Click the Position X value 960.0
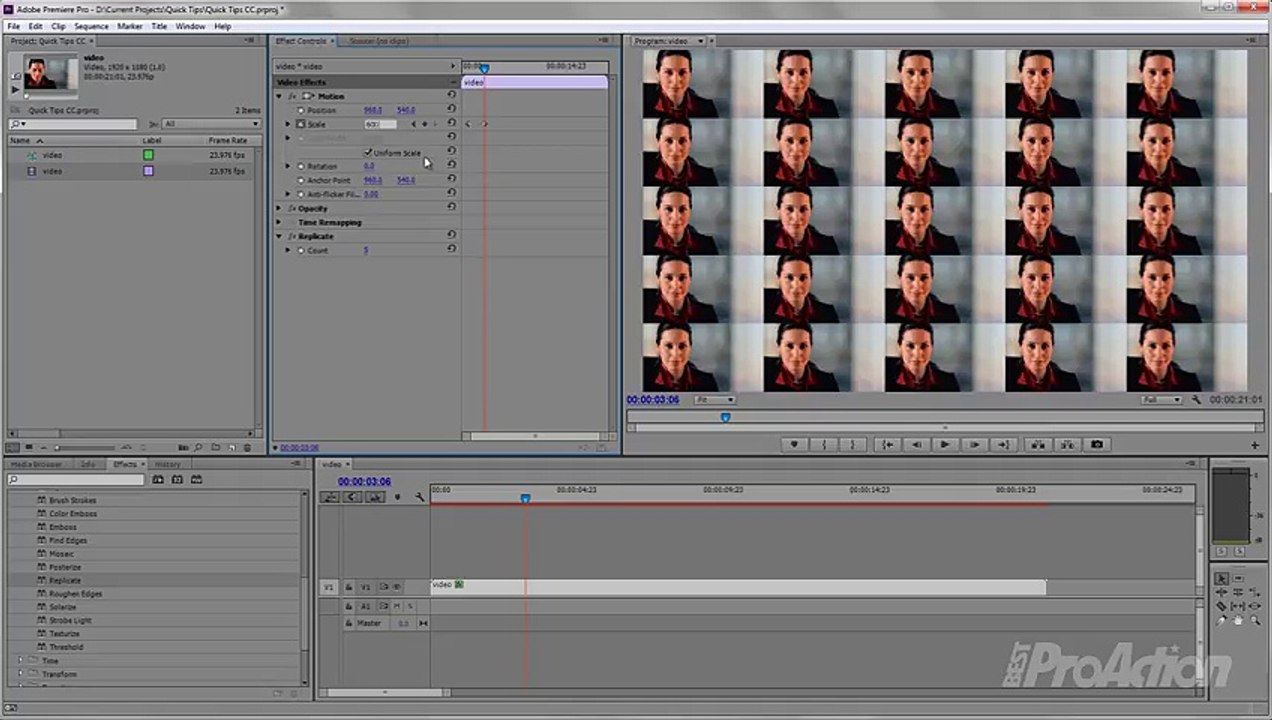 click(x=372, y=110)
